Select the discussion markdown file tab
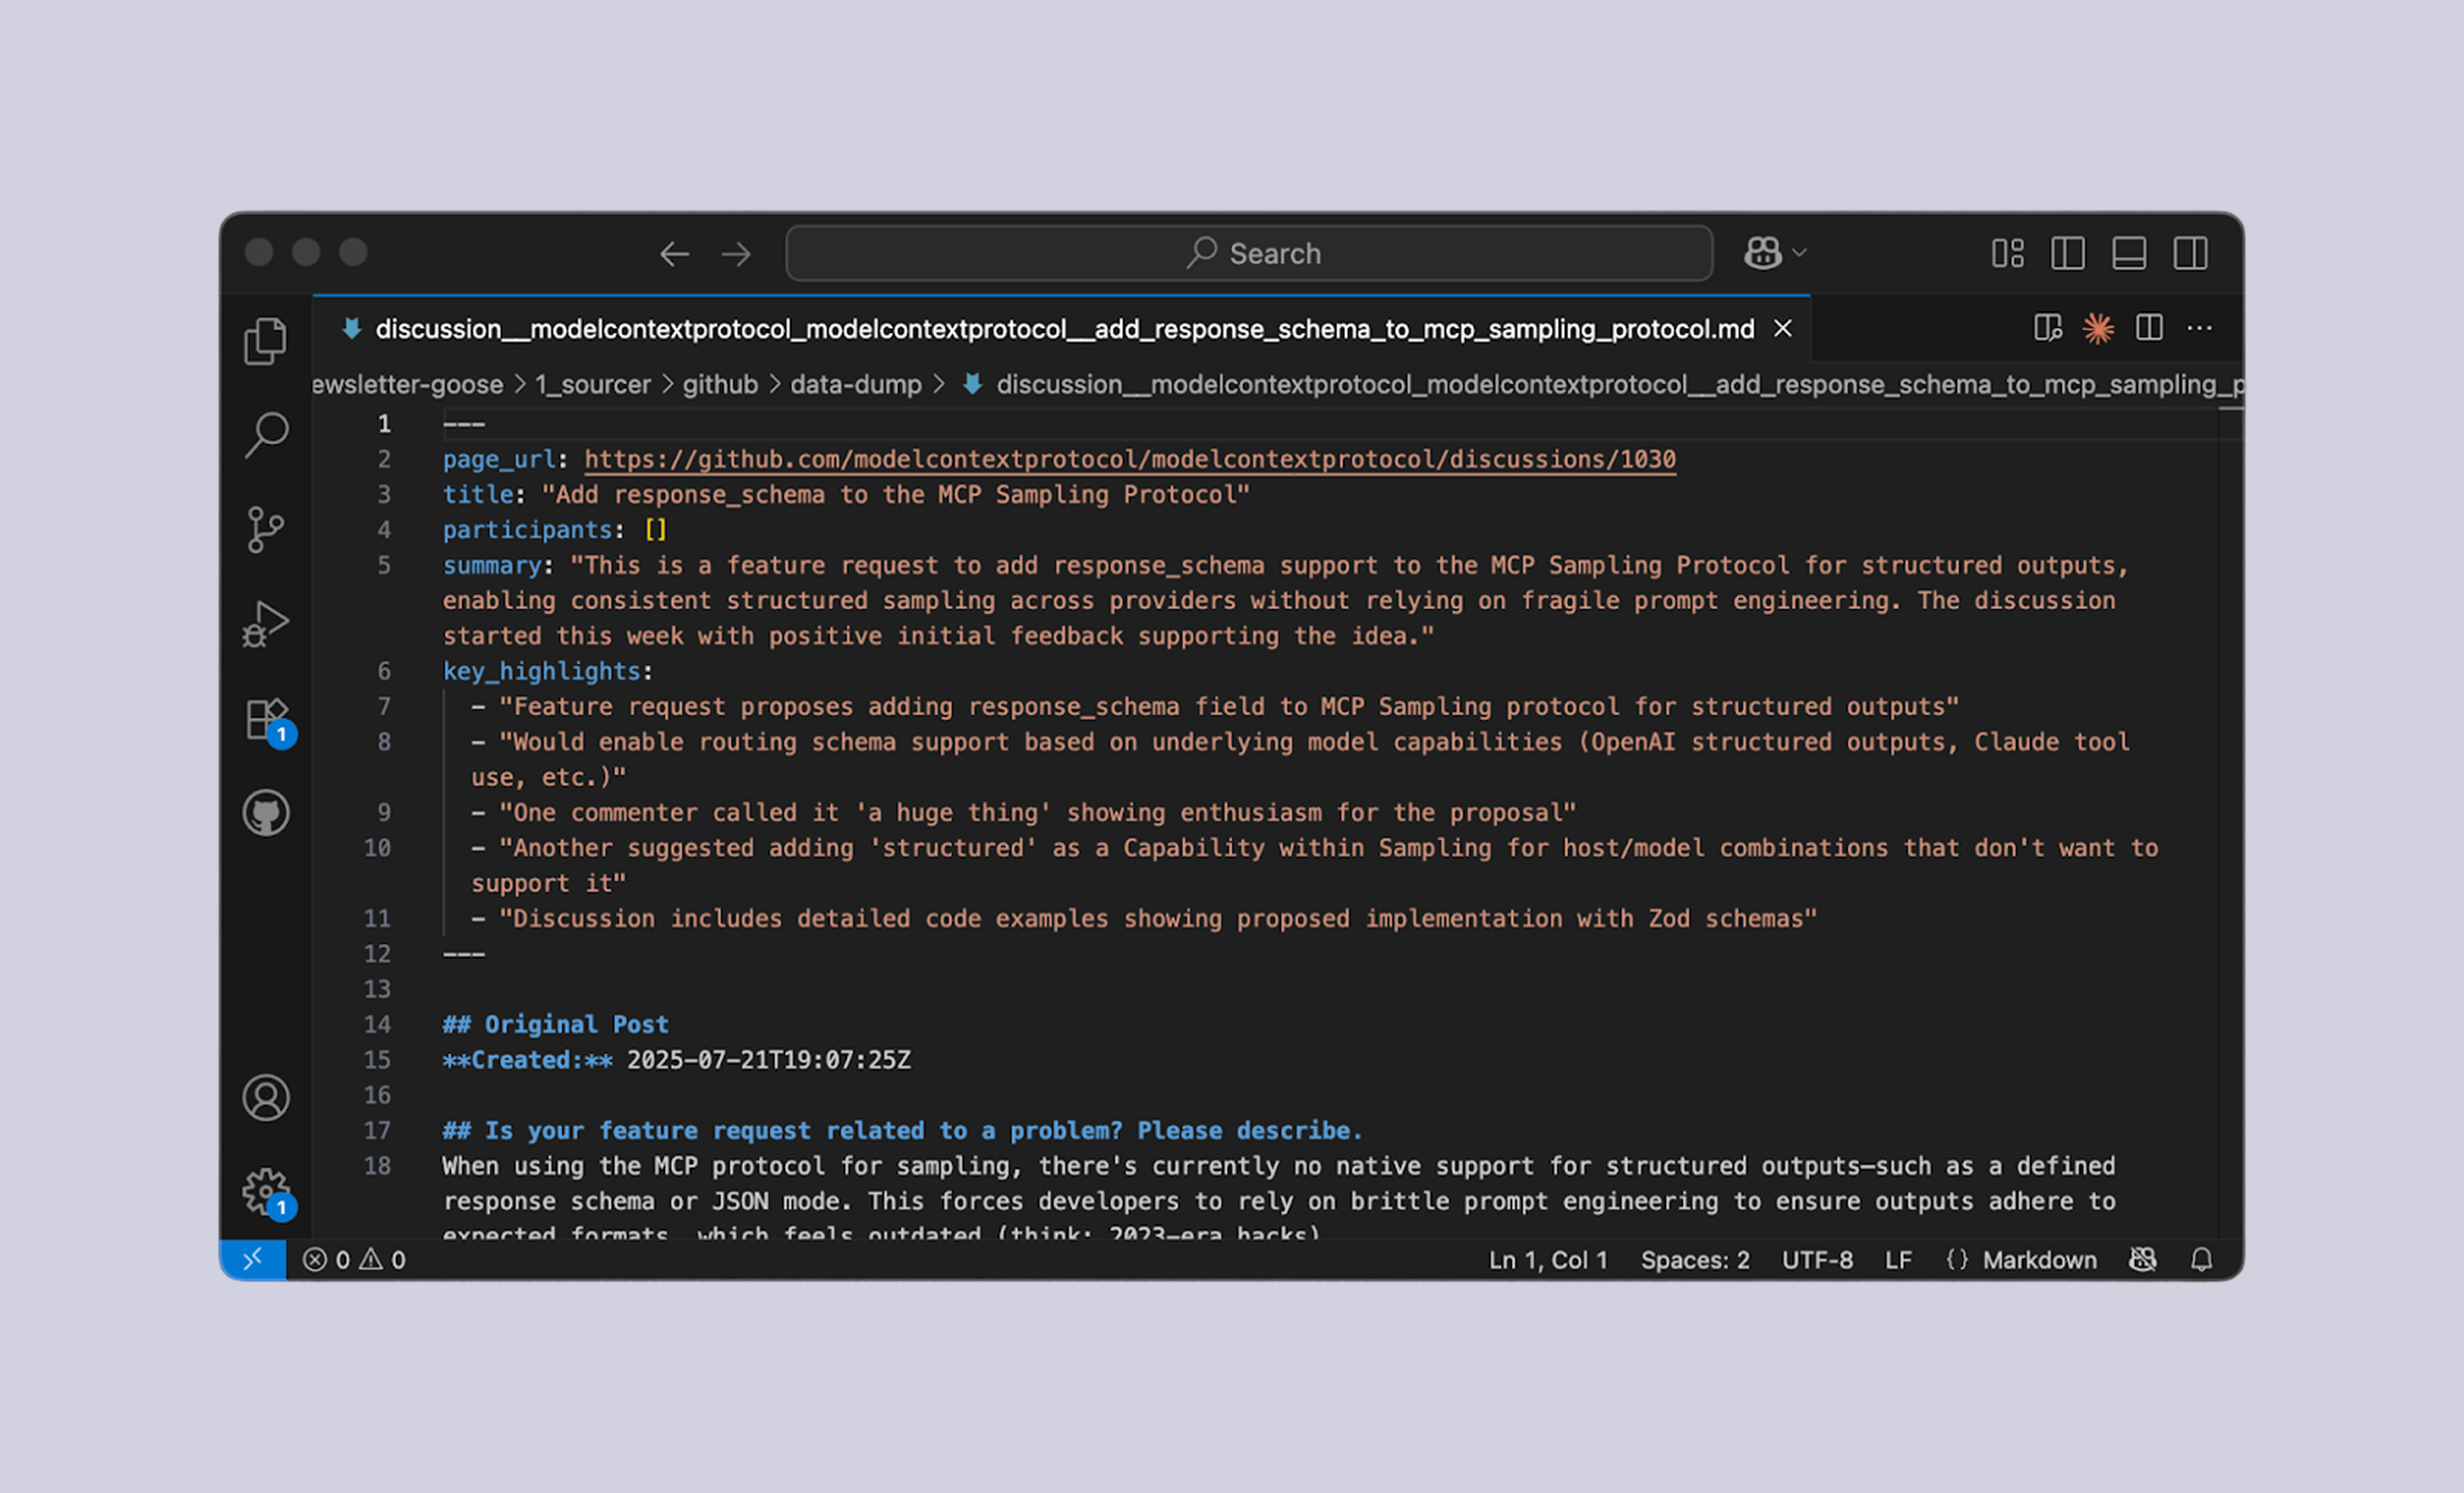The width and height of the screenshot is (2464, 1493). [1061, 329]
